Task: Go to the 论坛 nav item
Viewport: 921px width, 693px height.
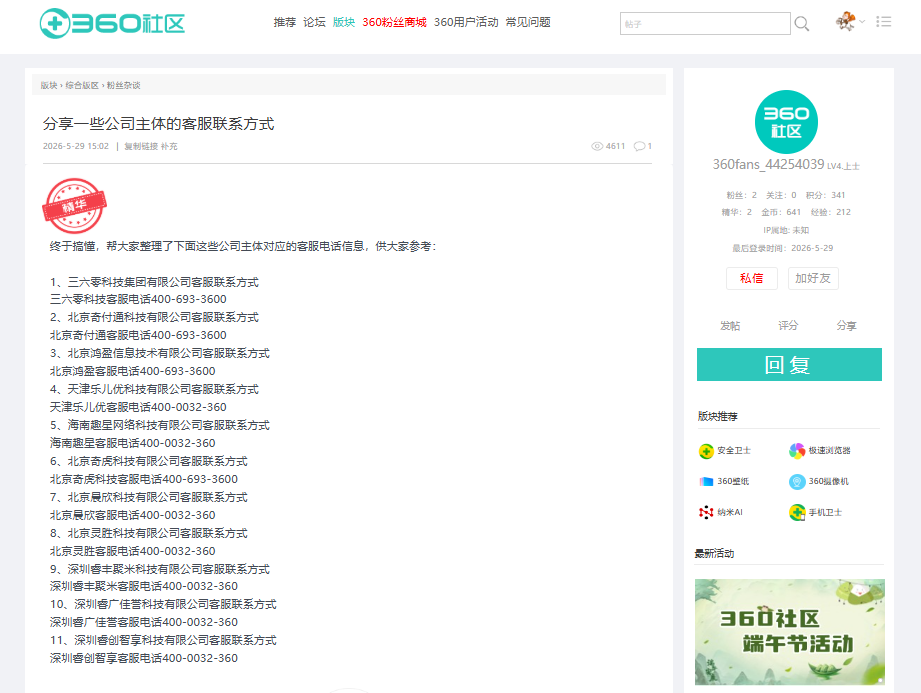Action: click(x=314, y=22)
